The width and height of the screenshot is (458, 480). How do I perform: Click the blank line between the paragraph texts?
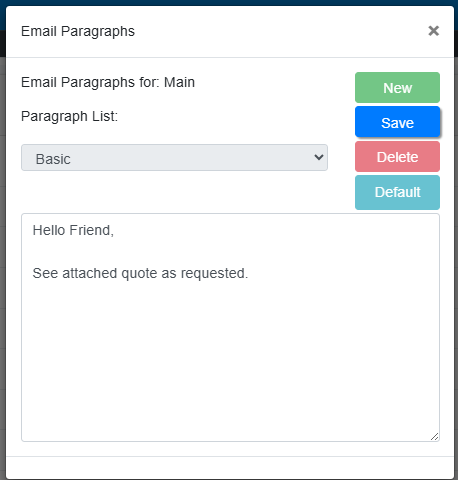coord(230,252)
